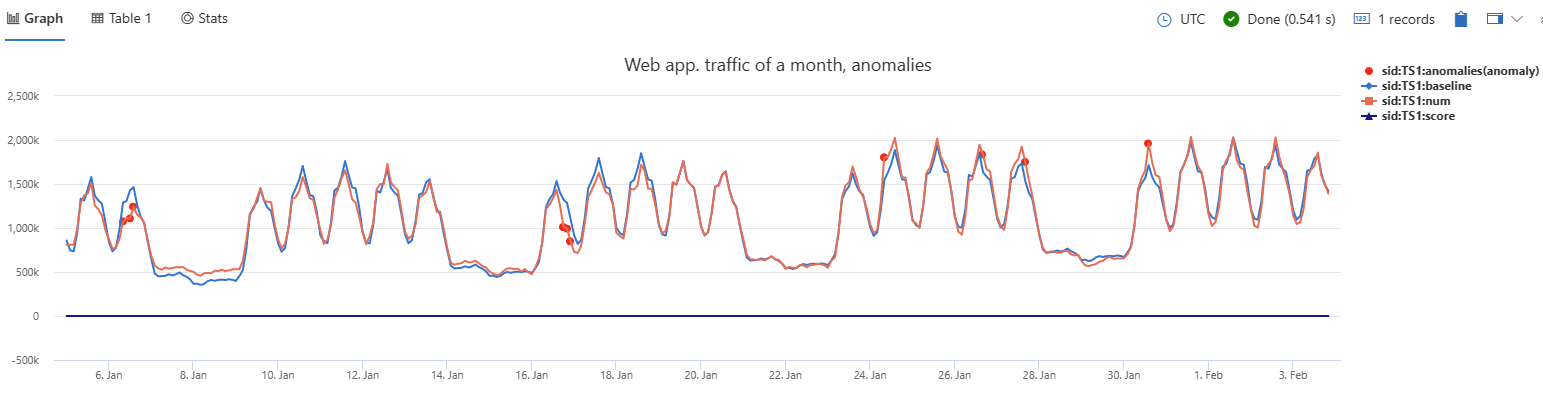The height and width of the screenshot is (398, 1543).
Task: Click the 1 records label
Action: (x=1406, y=19)
